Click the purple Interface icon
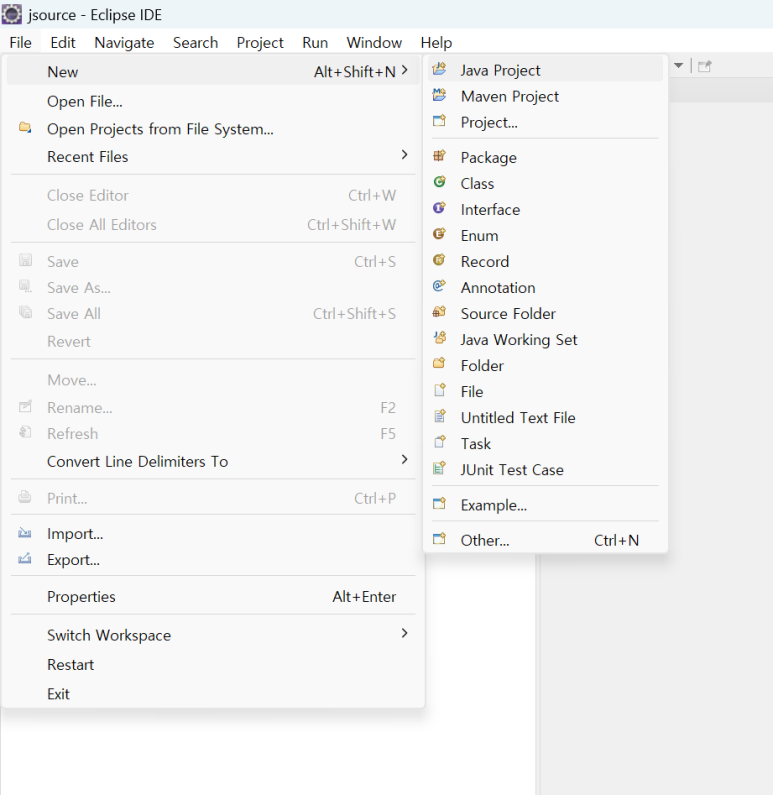 [x=439, y=208]
